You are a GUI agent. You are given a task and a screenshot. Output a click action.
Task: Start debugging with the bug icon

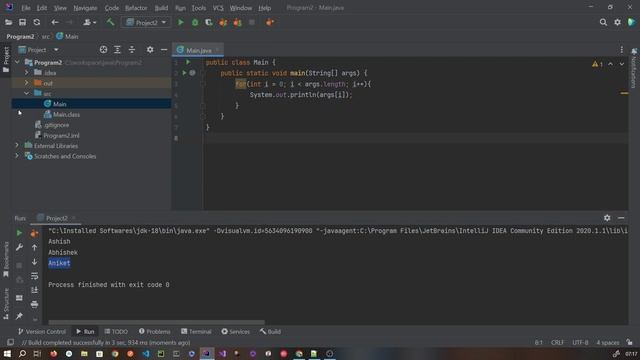click(195, 22)
